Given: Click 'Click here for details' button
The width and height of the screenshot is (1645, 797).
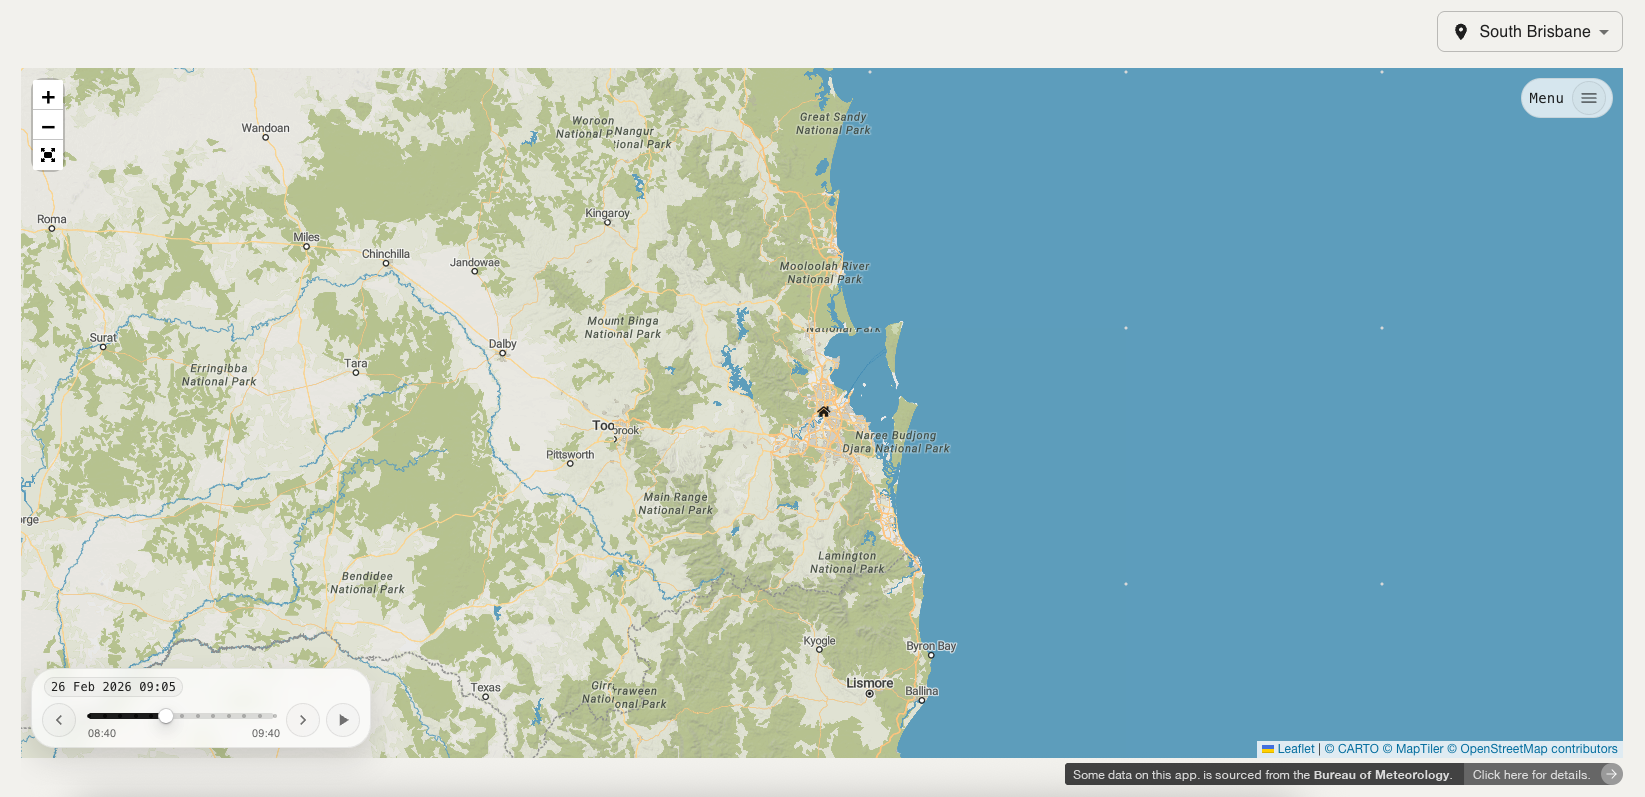Looking at the screenshot, I should 1530,775.
